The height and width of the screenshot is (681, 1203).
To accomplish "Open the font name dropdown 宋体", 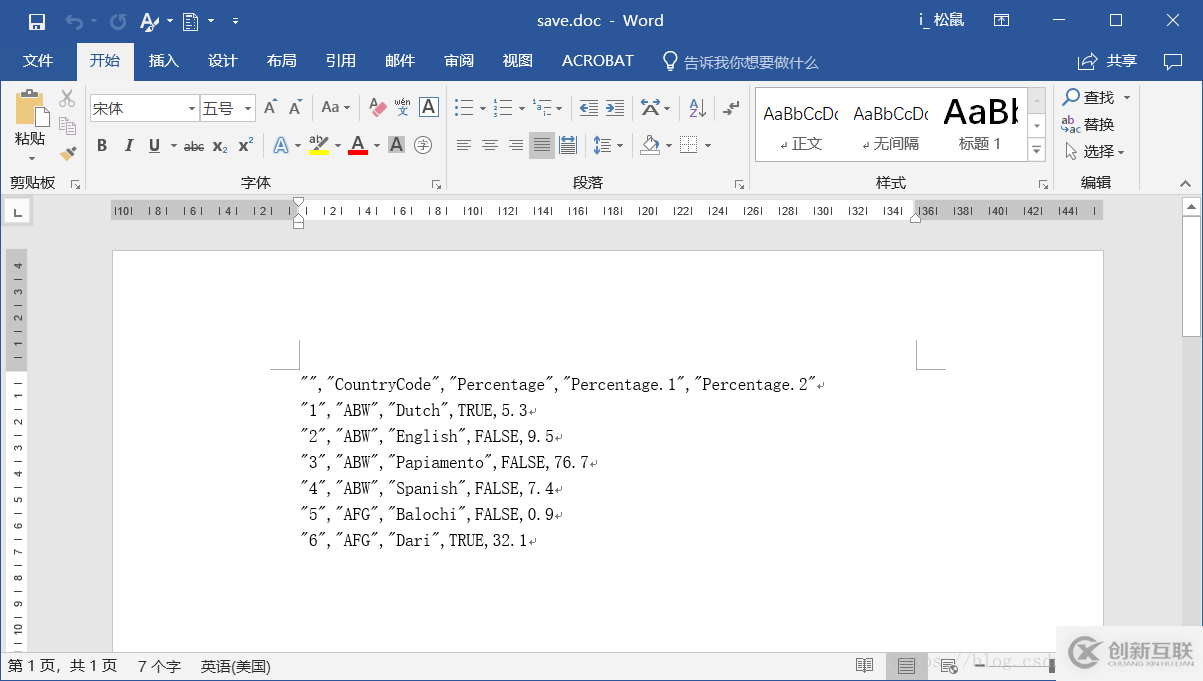I will (x=192, y=108).
